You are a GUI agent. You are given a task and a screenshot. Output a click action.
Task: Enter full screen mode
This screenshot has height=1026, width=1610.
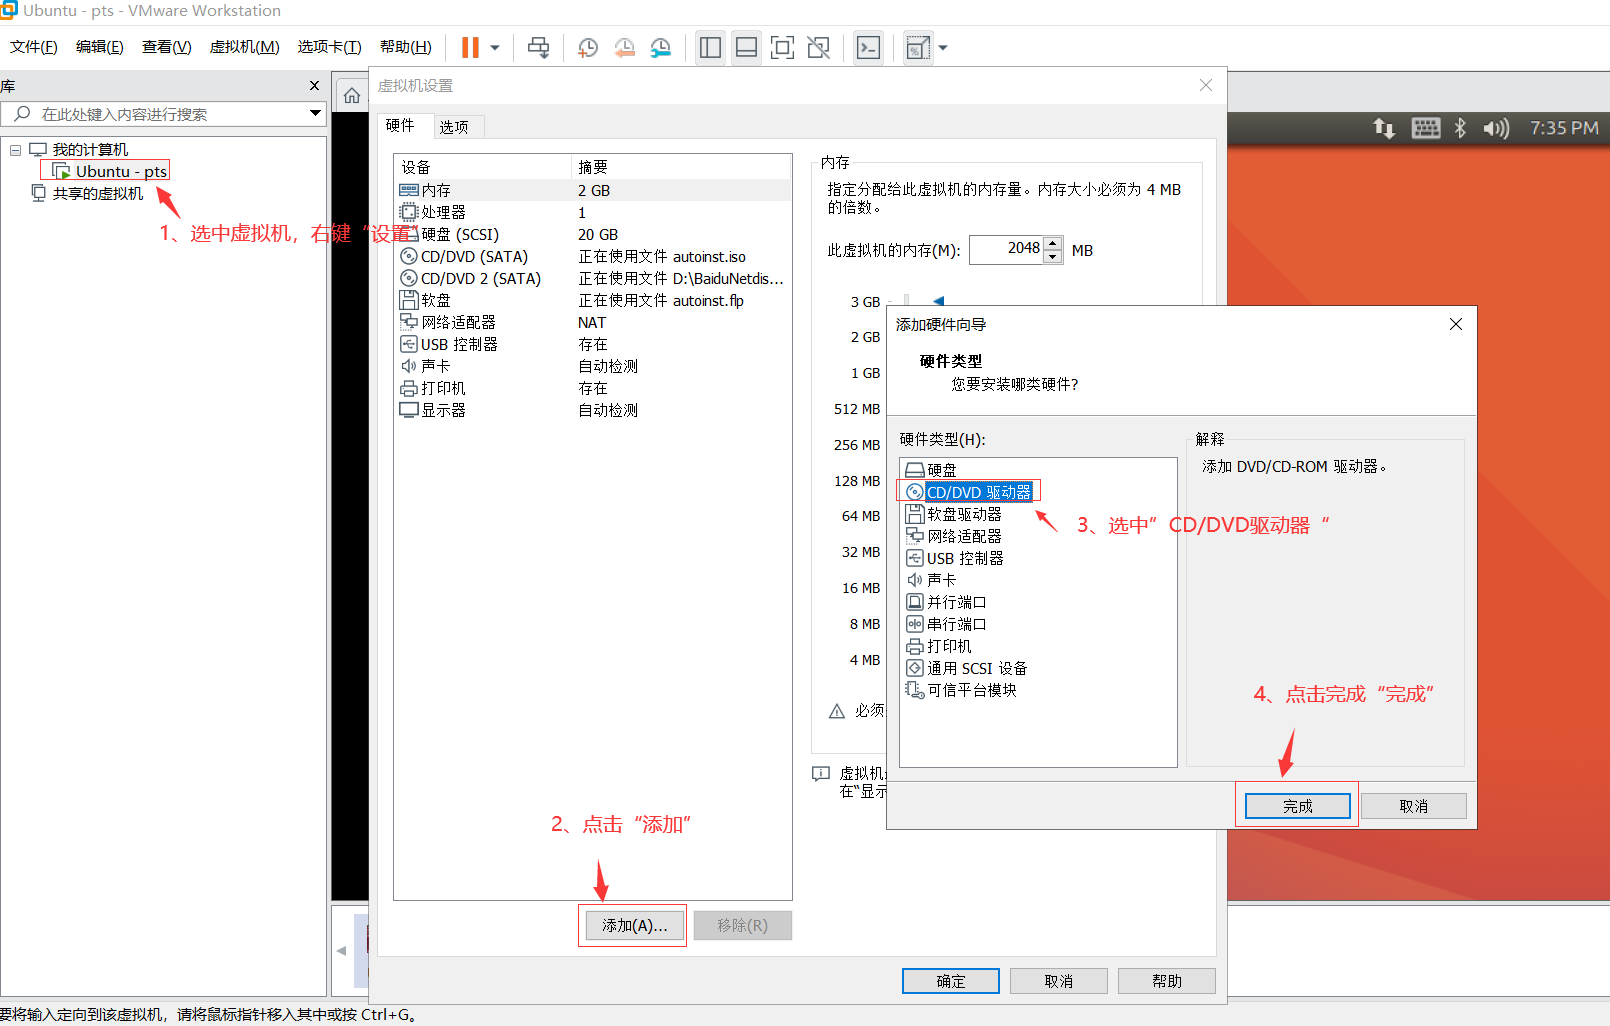[x=782, y=47]
